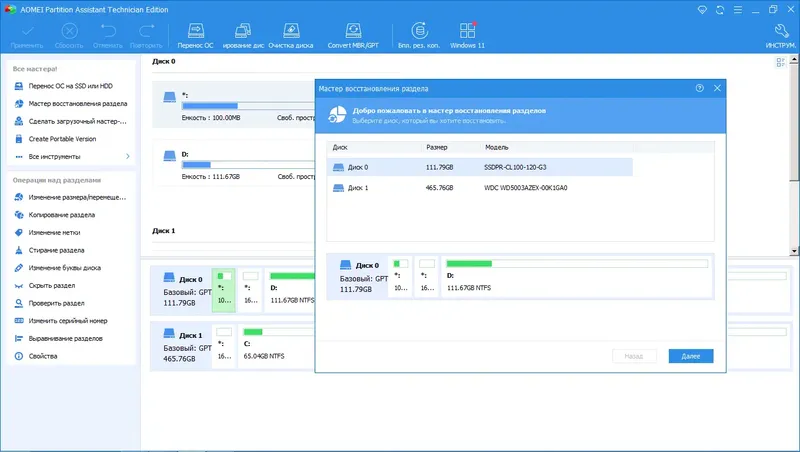Click model text 'WDC WD5003AZEX-00K1GA0'
Screen dimensions: 800x452
coord(526,188)
